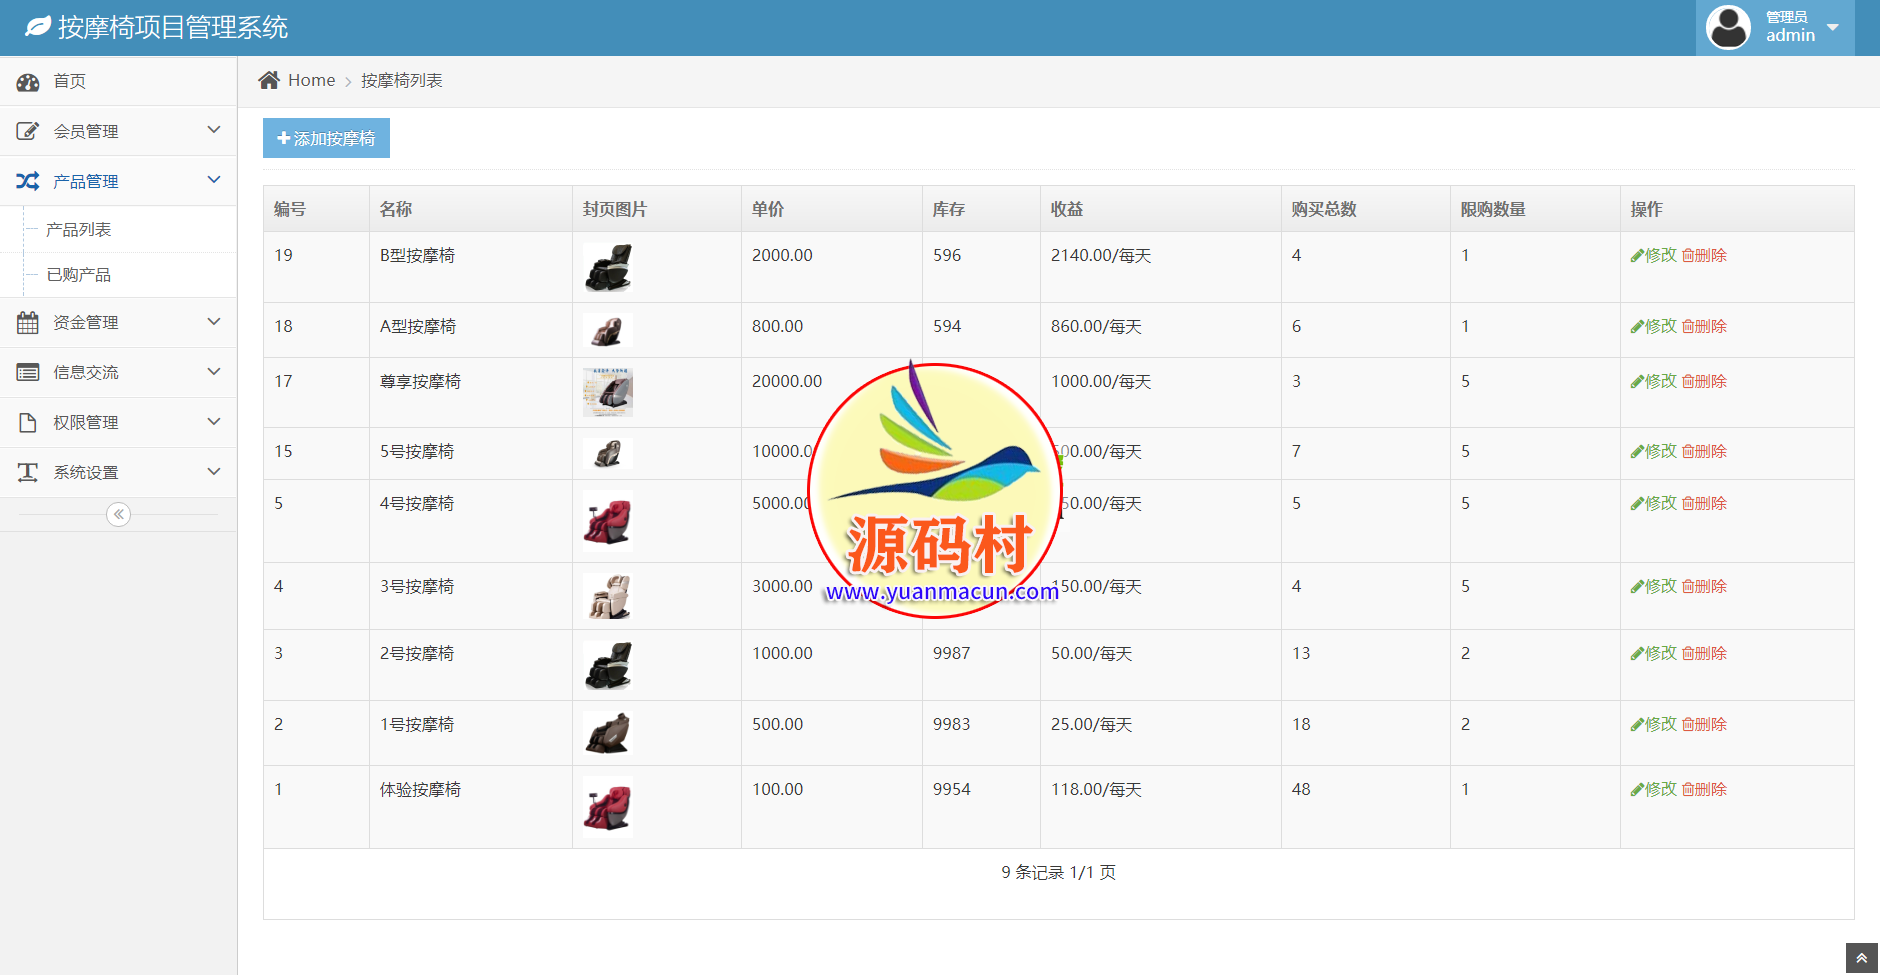This screenshot has height=975, width=1880.
Task: Click the file icon beside 权限管理
Action: click(x=28, y=422)
